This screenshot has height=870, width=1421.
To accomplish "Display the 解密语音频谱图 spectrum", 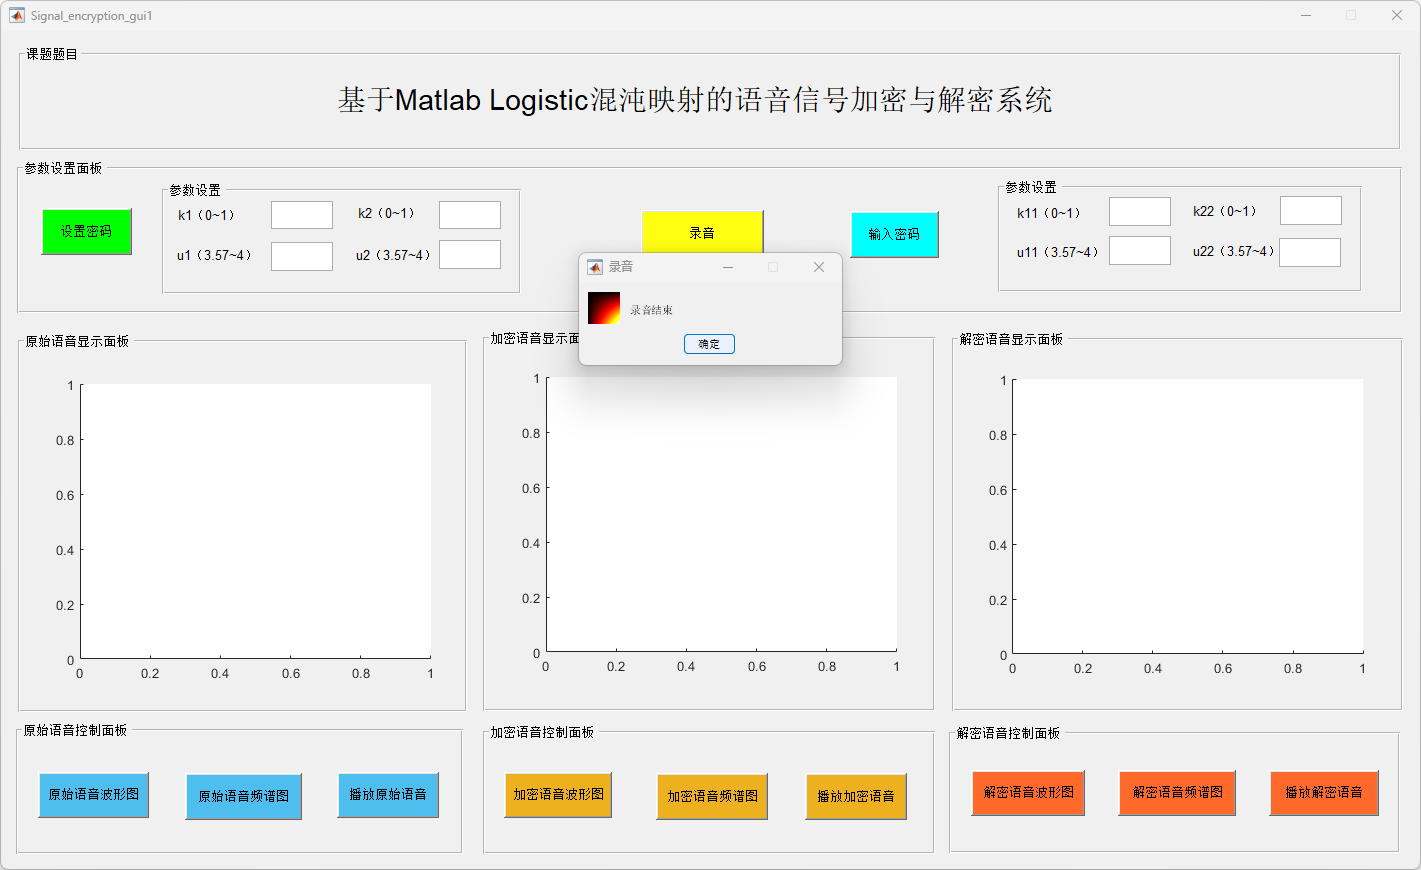I will [1177, 793].
